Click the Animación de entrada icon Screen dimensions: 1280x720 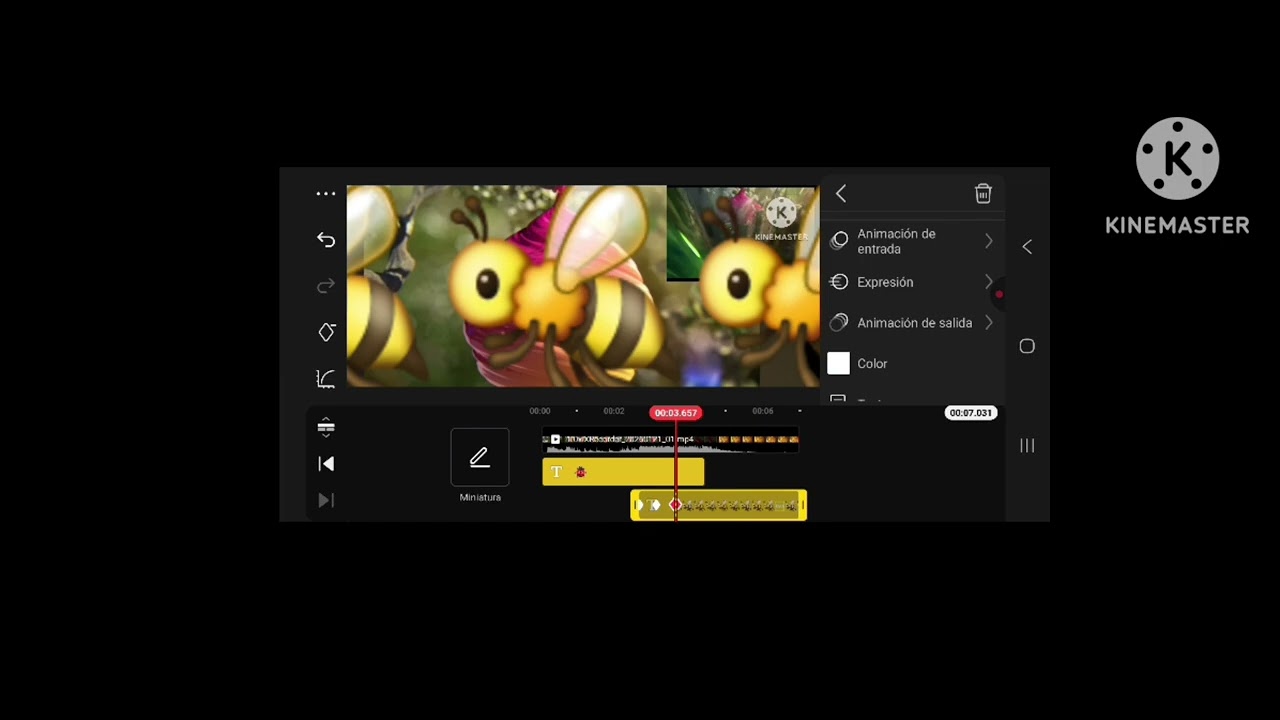point(839,241)
